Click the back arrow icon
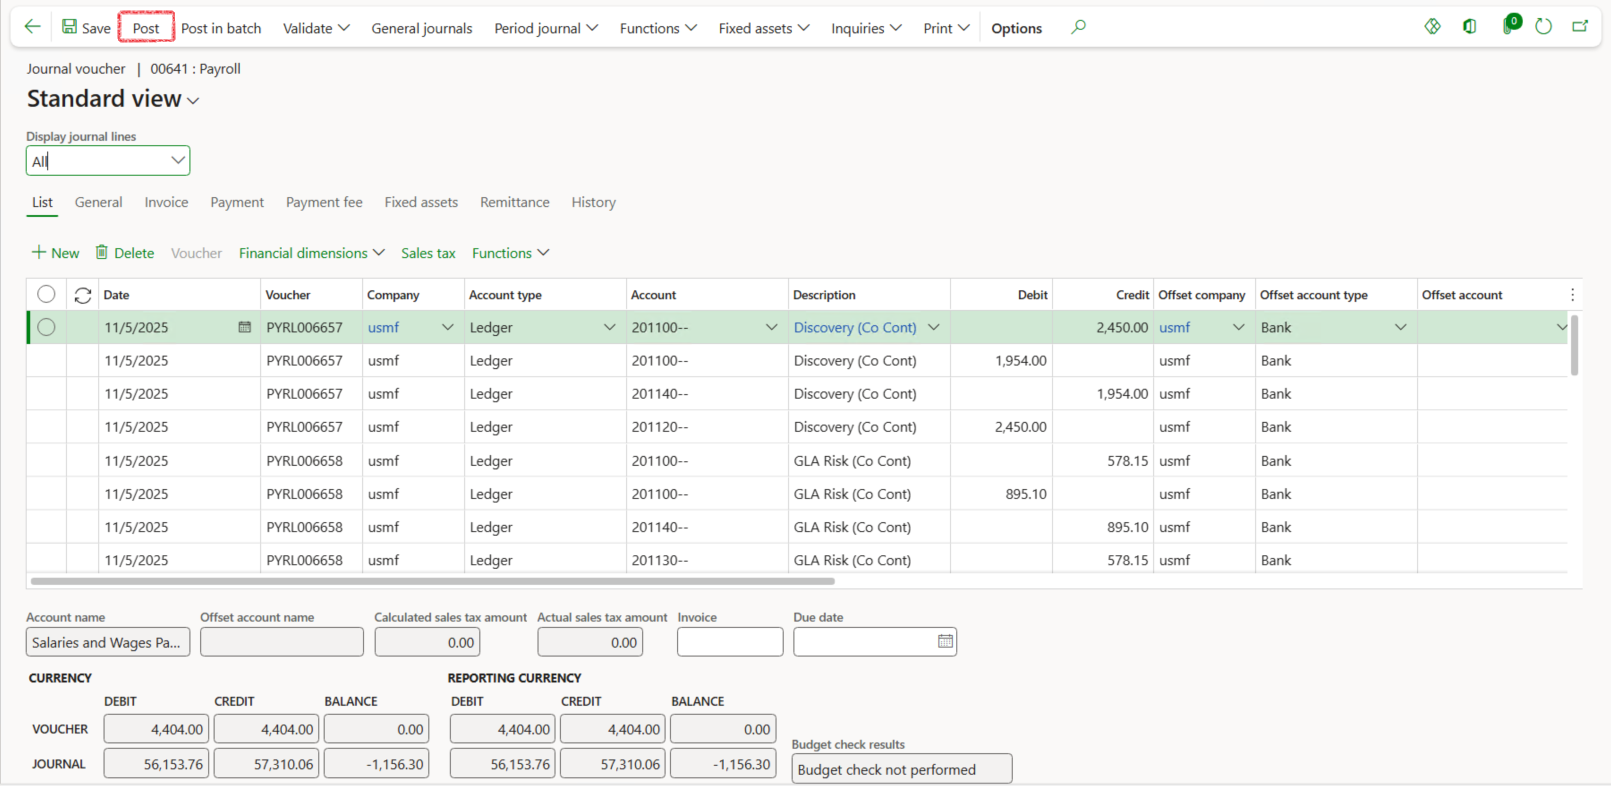The image size is (1611, 786). (32, 27)
